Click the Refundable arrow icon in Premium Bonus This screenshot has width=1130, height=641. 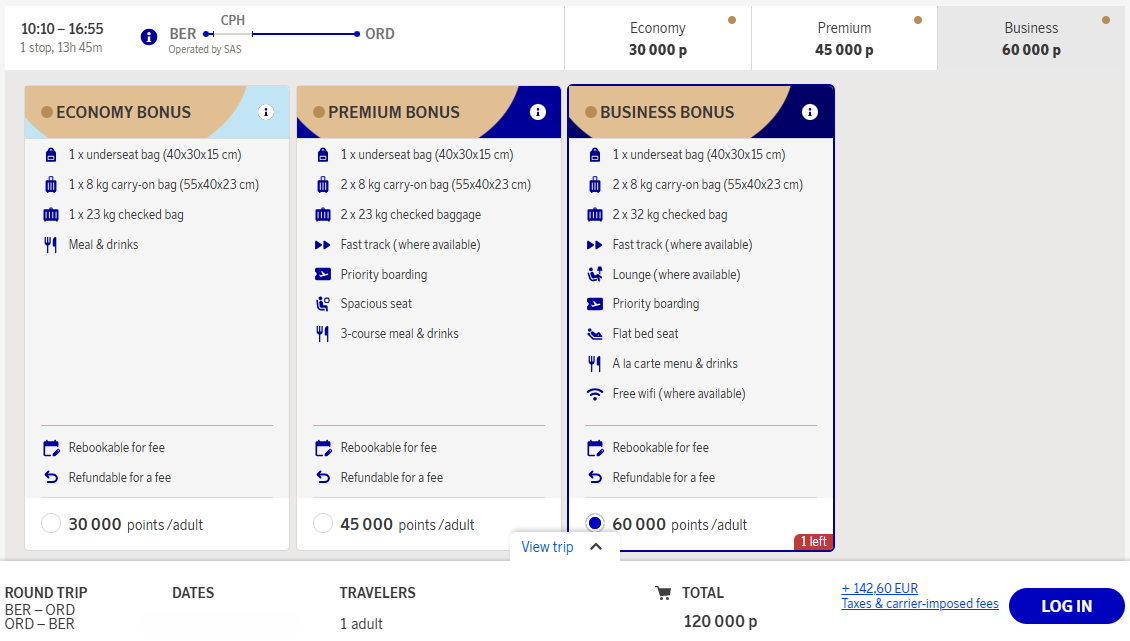(323, 477)
